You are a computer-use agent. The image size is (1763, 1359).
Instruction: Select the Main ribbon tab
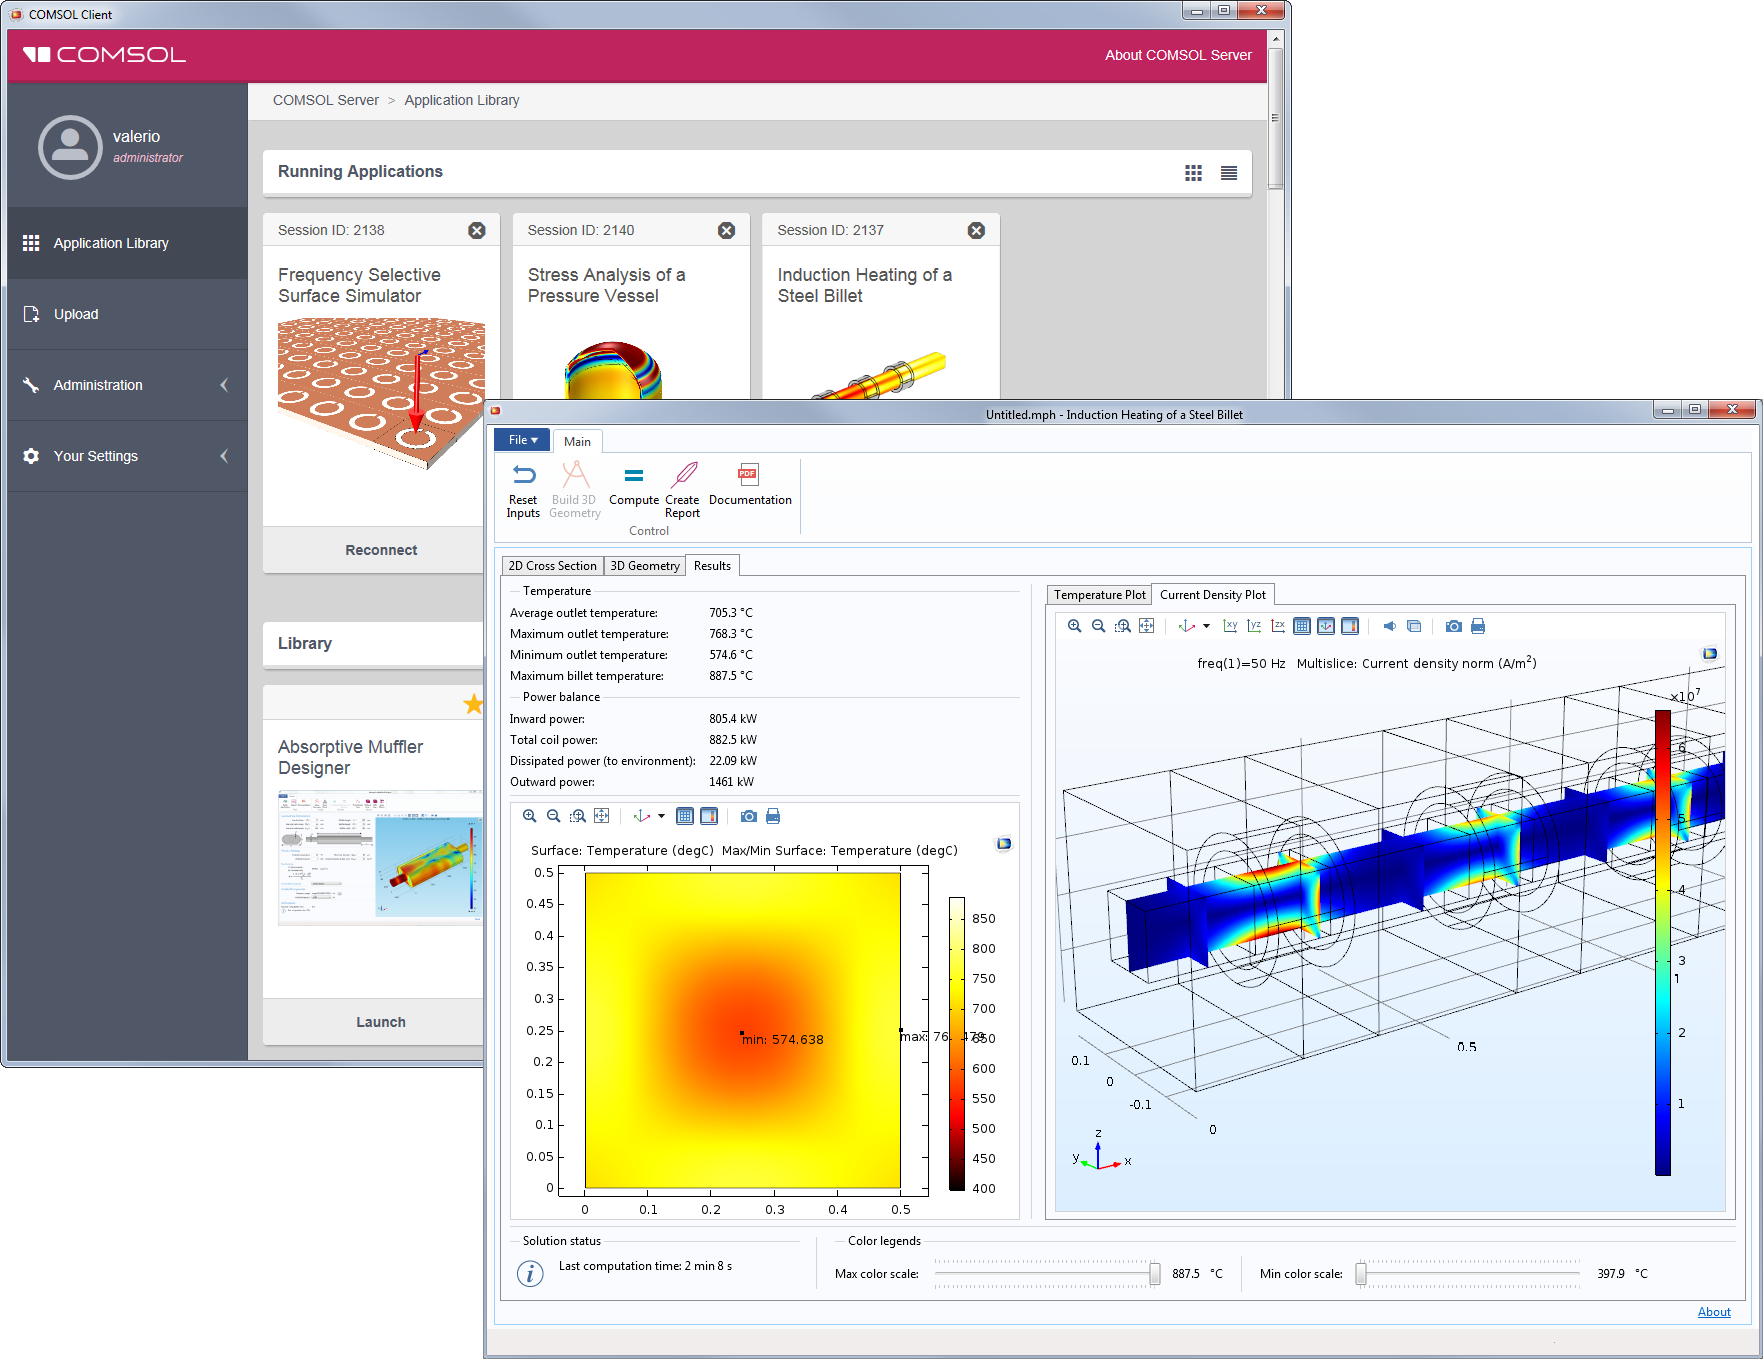577,441
